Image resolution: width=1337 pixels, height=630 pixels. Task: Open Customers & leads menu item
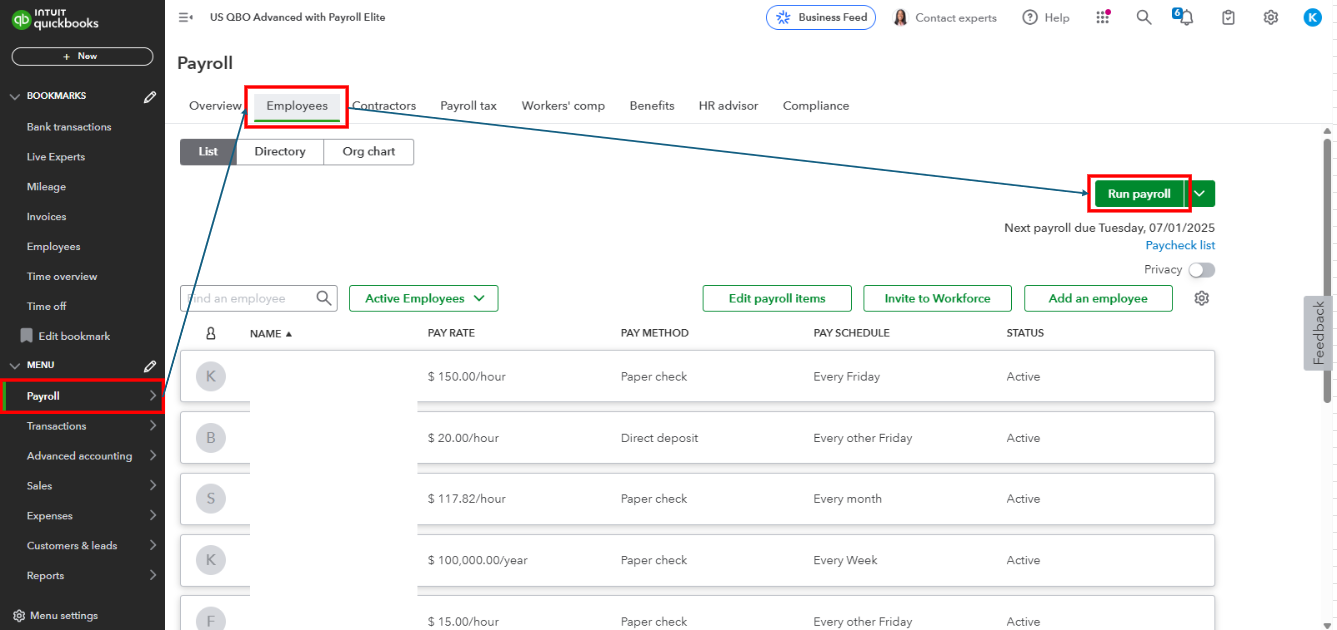pos(82,546)
